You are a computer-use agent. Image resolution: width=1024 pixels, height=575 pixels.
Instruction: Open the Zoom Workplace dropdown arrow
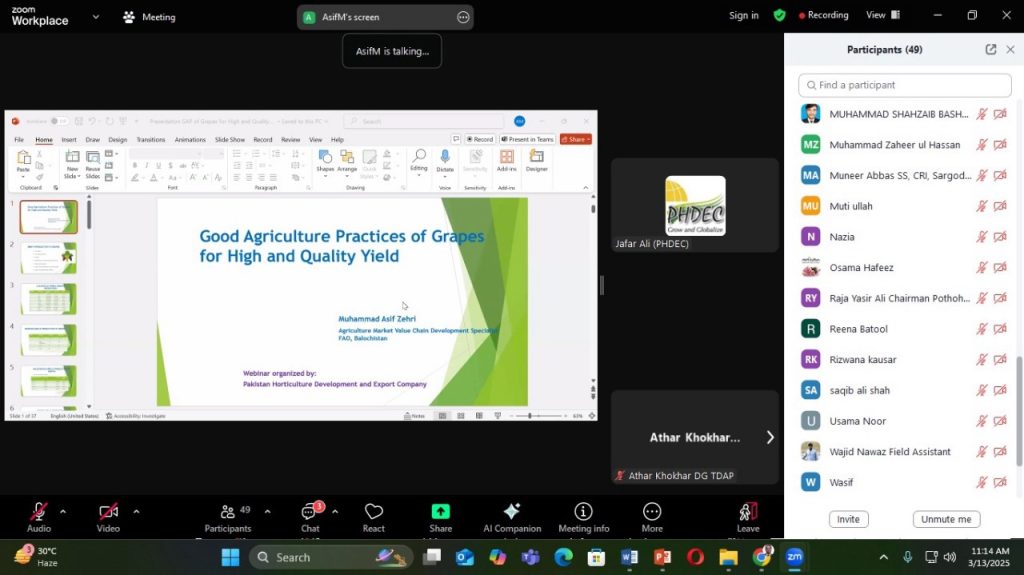click(x=95, y=17)
